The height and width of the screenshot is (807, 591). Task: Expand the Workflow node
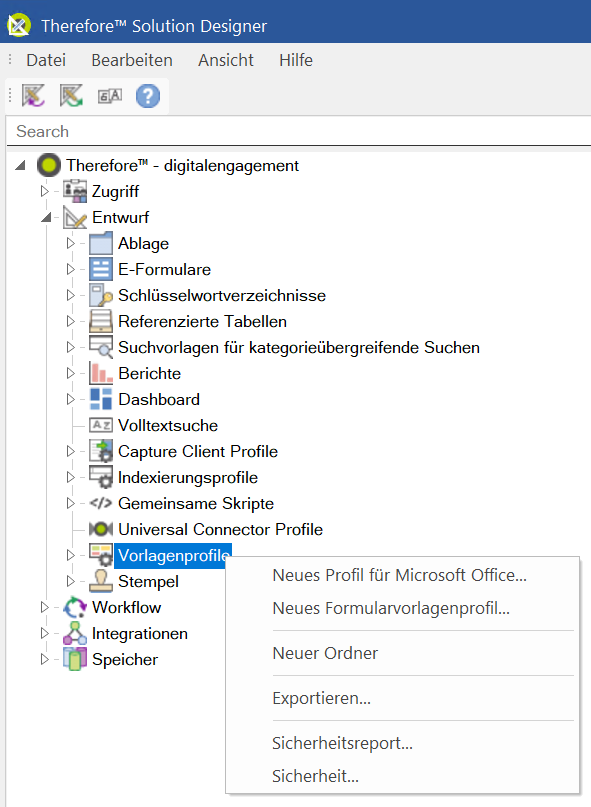click(45, 607)
